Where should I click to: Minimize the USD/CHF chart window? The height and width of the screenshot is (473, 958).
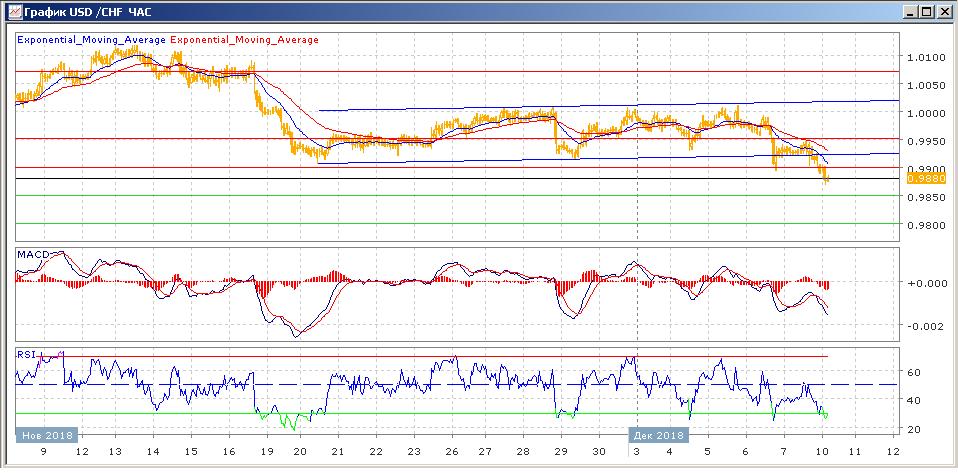[910, 11]
